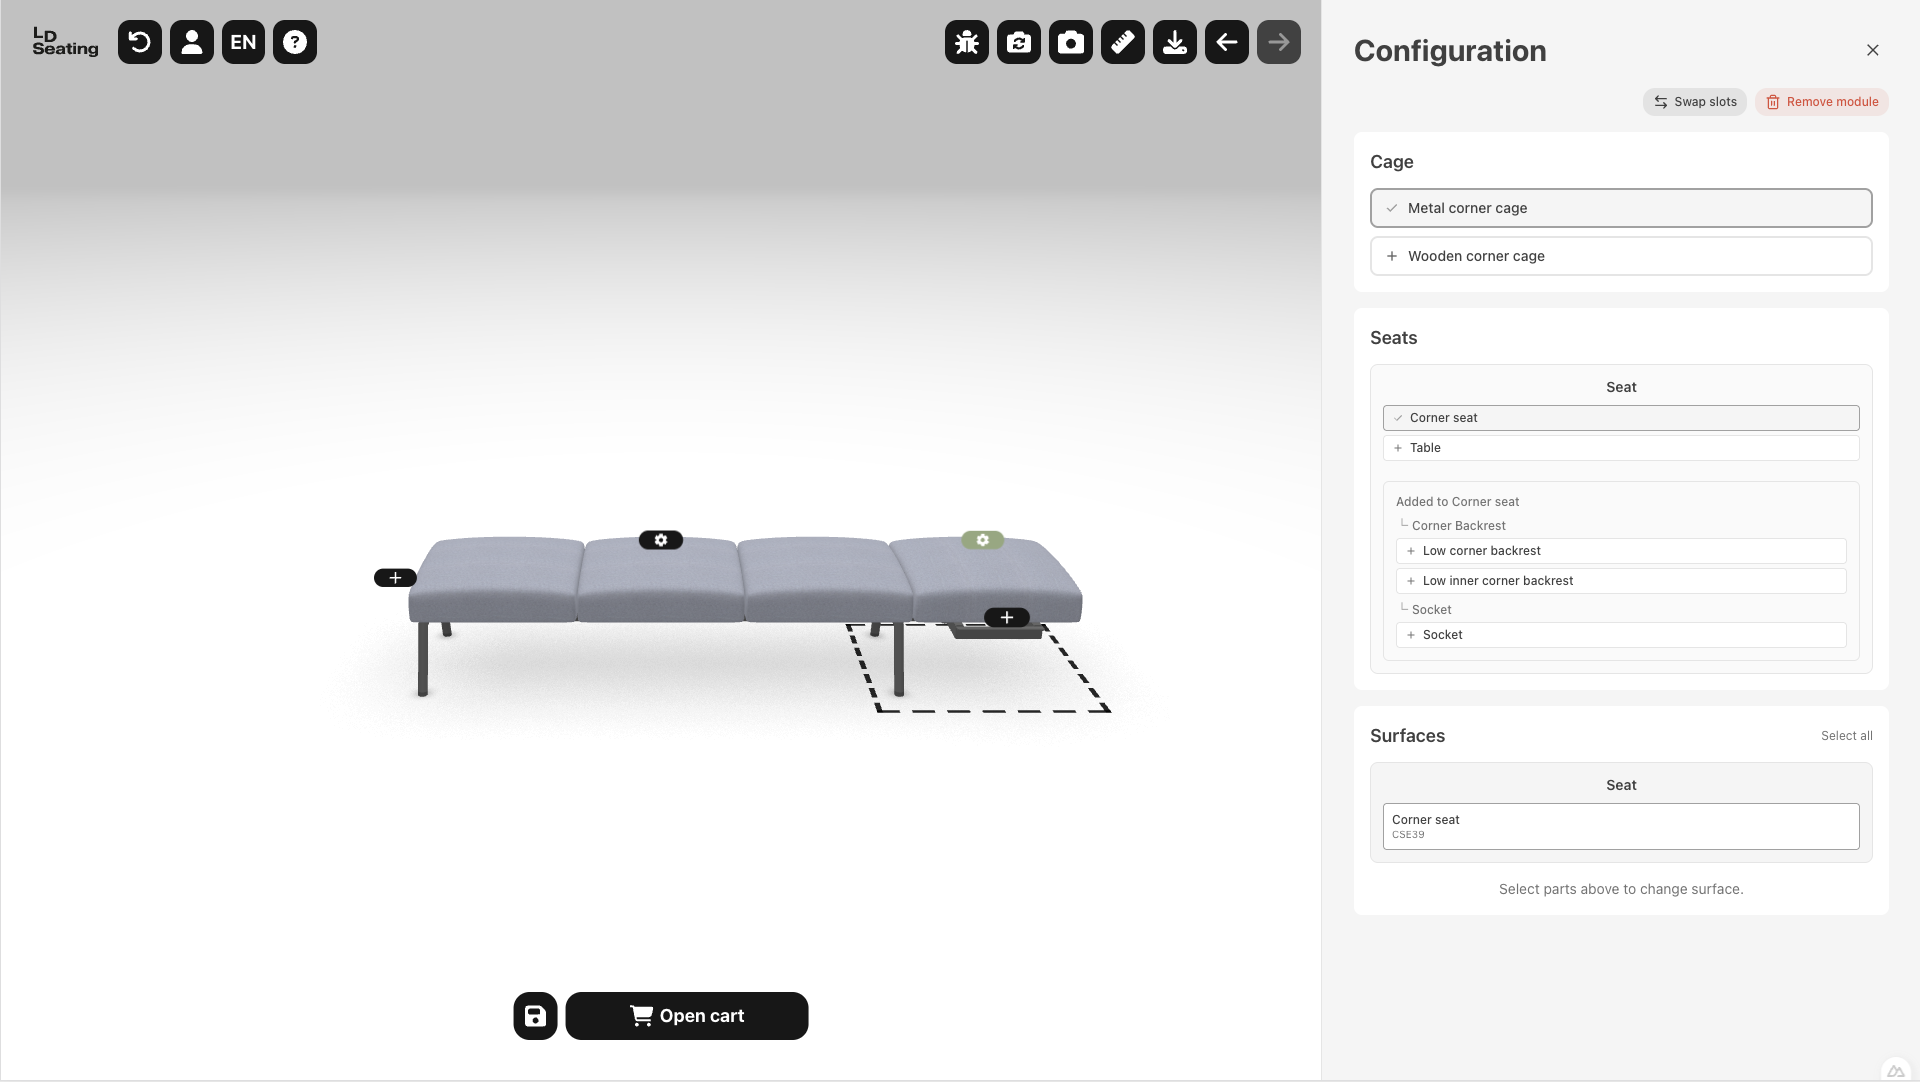Add the Low corner backrest
The width and height of the screenshot is (1920, 1082).
[1621, 551]
